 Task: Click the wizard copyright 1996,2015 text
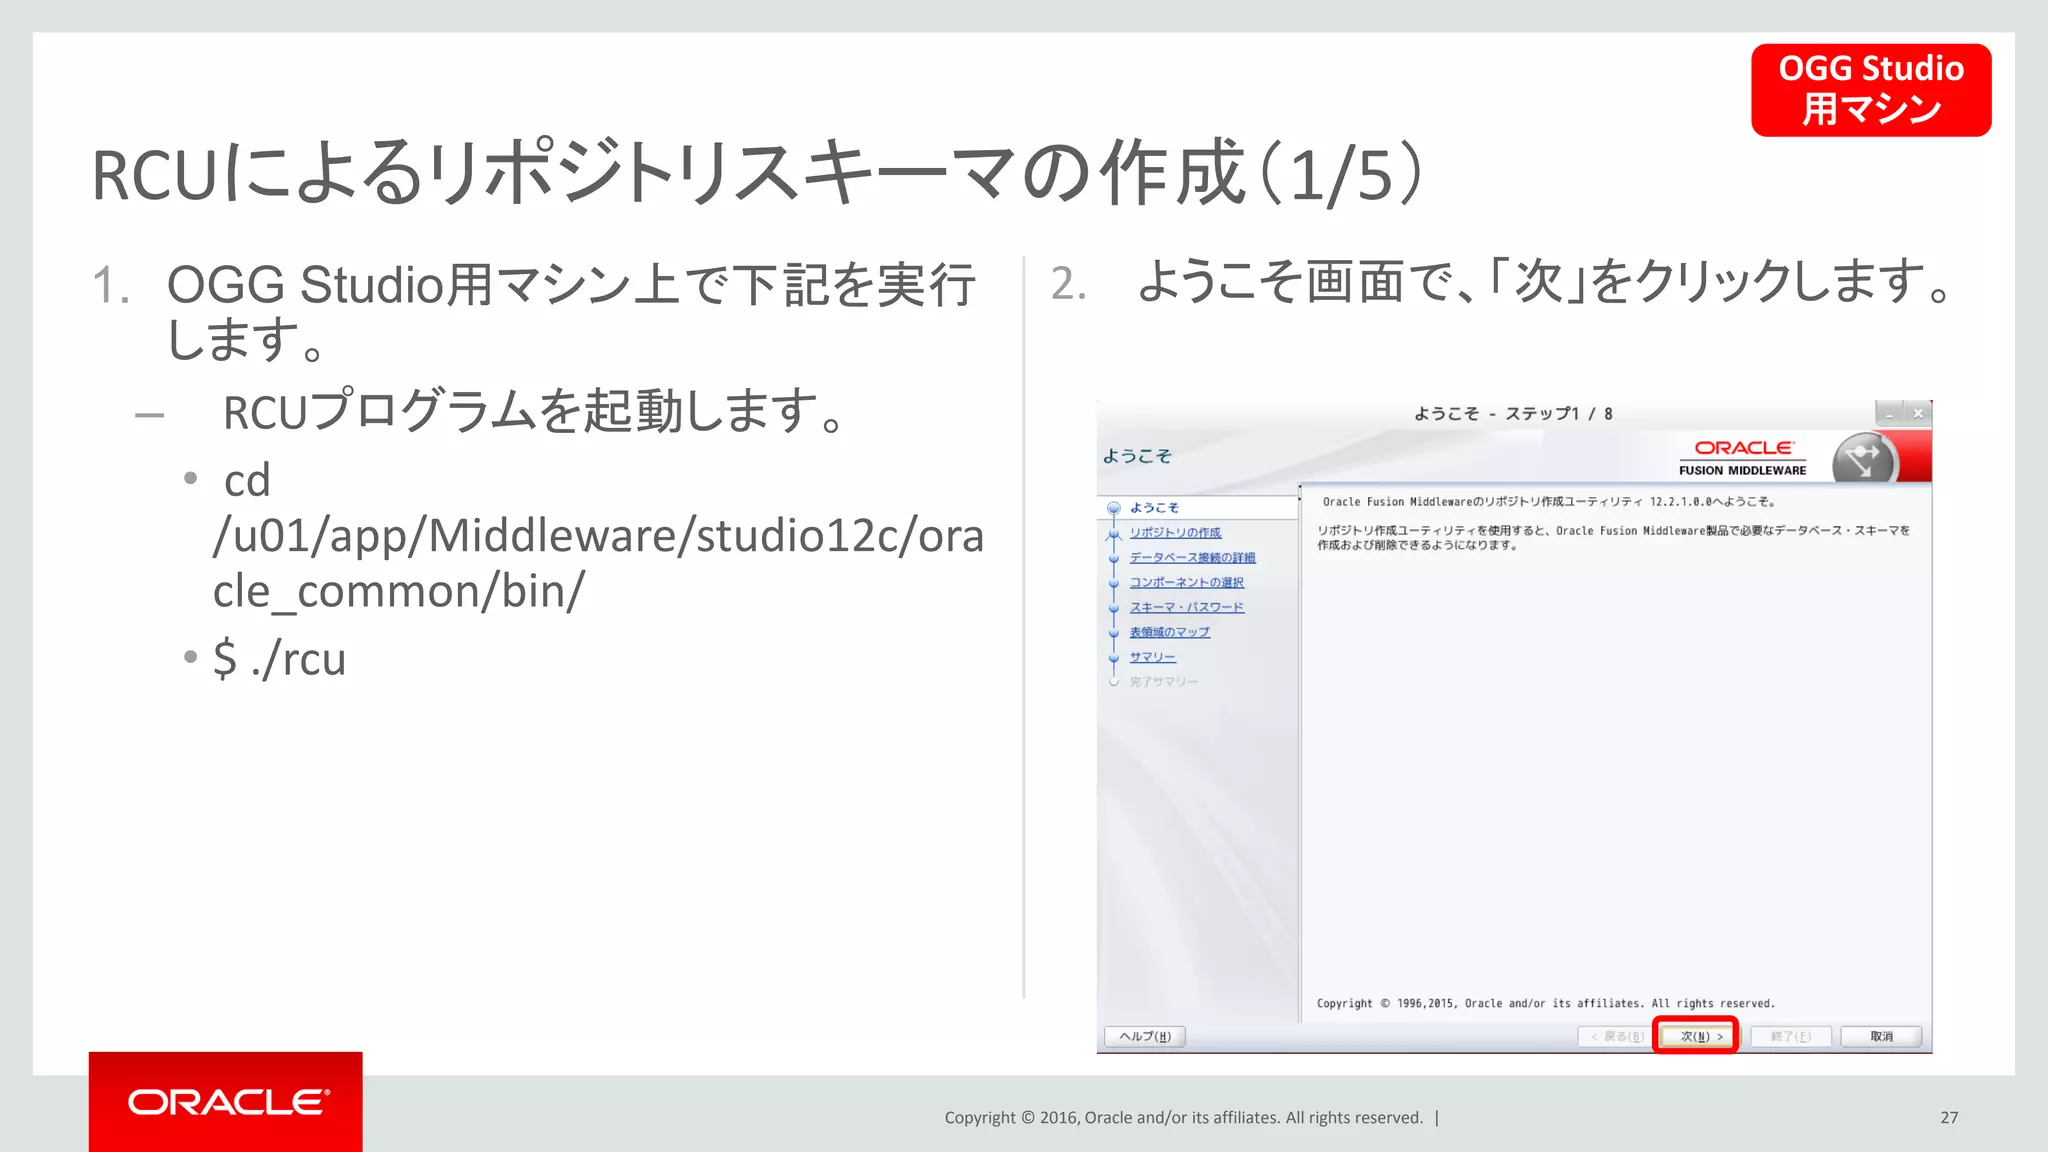(x=1546, y=1003)
